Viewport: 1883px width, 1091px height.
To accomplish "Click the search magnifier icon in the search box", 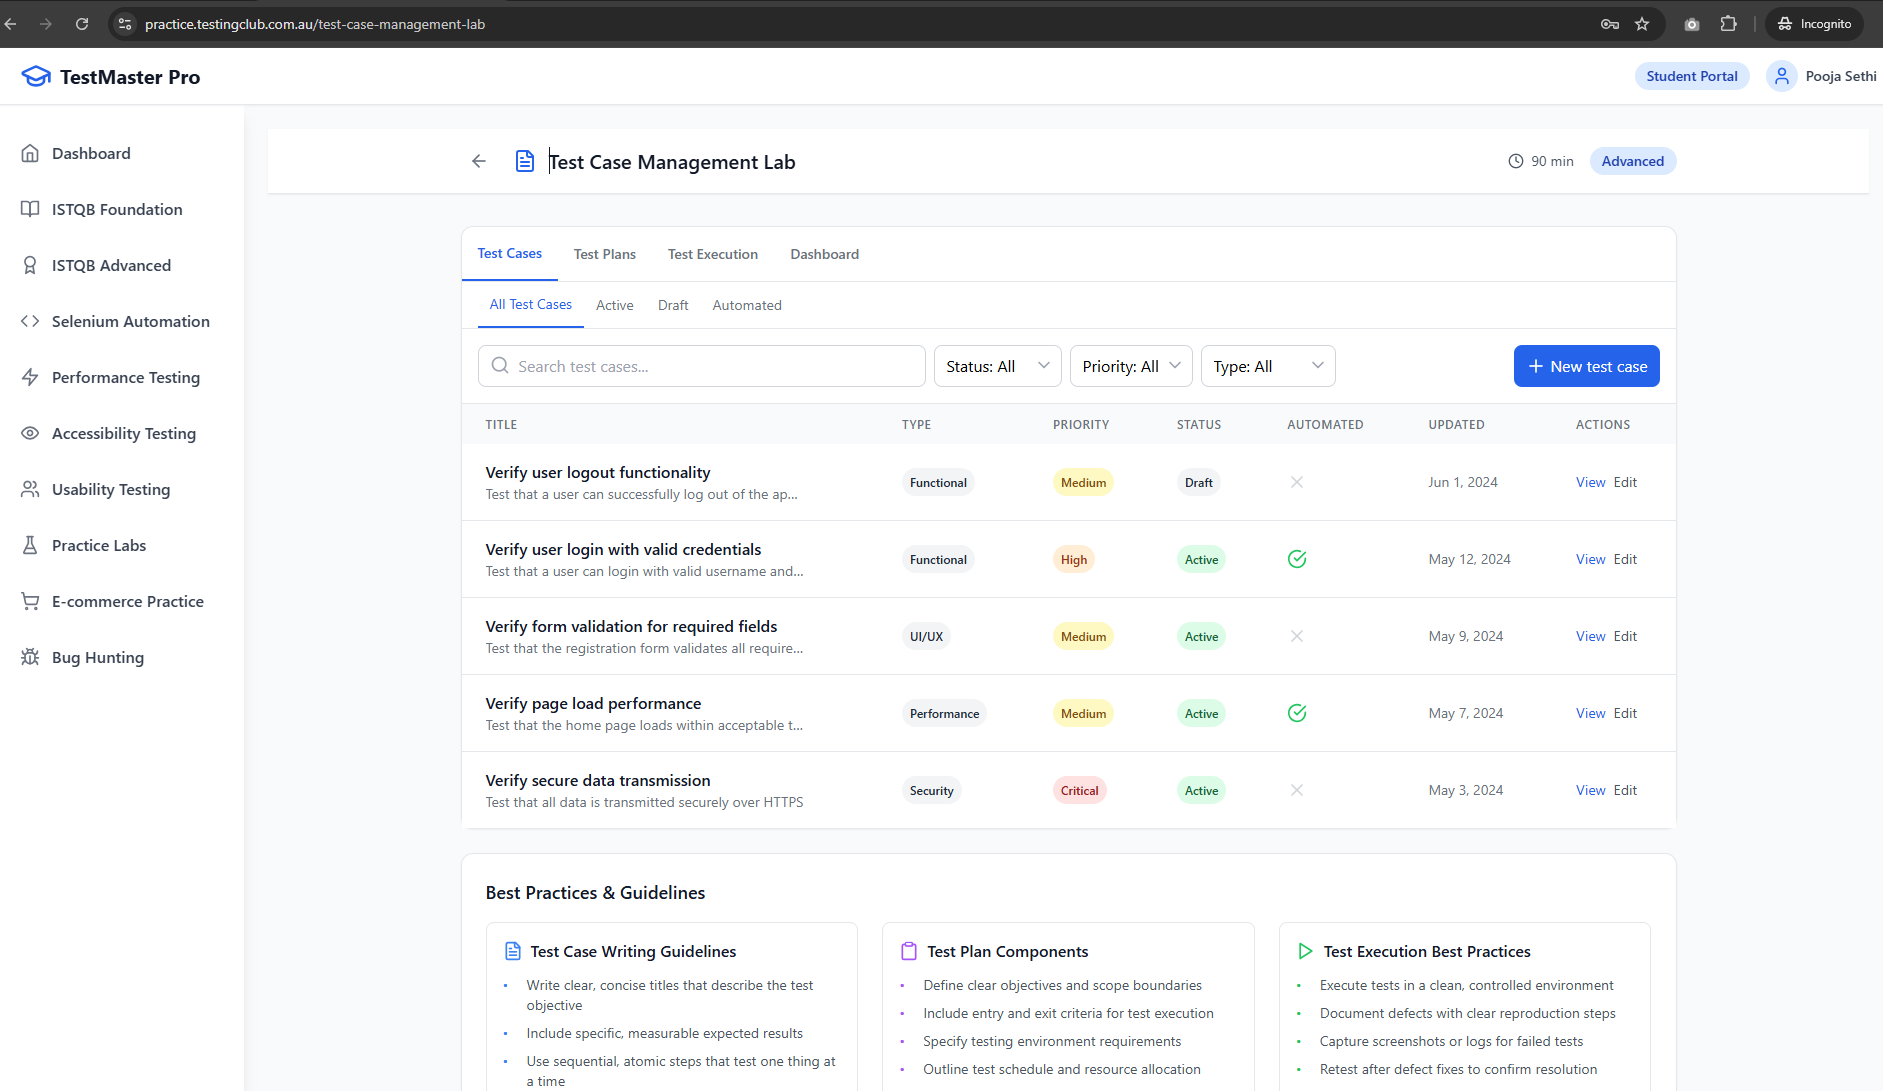I will pos(500,366).
